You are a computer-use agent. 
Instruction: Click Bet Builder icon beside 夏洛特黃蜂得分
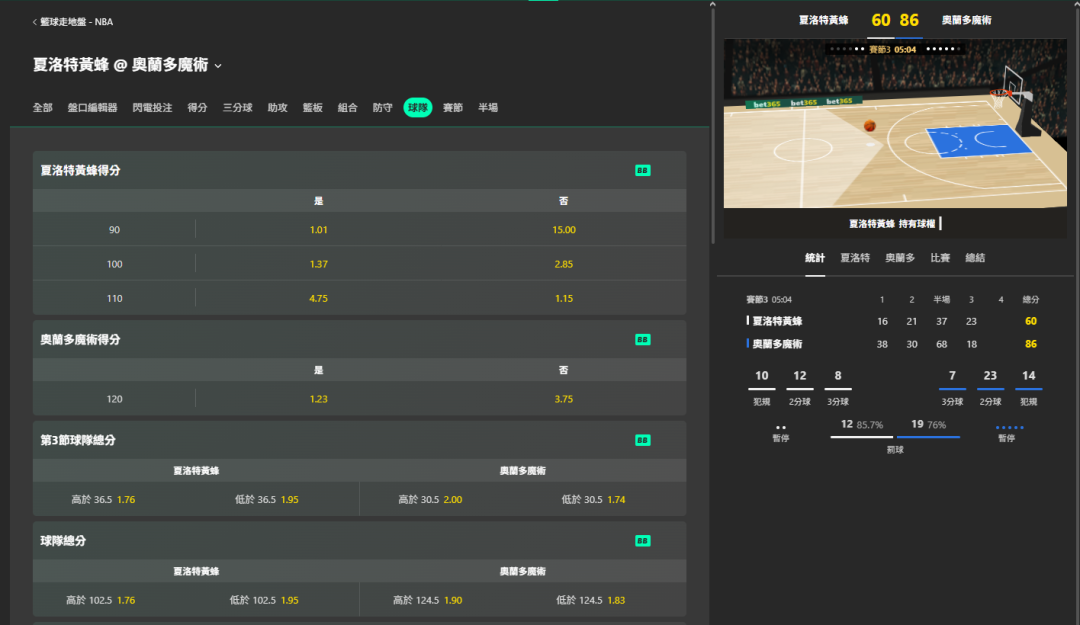[643, 171]
